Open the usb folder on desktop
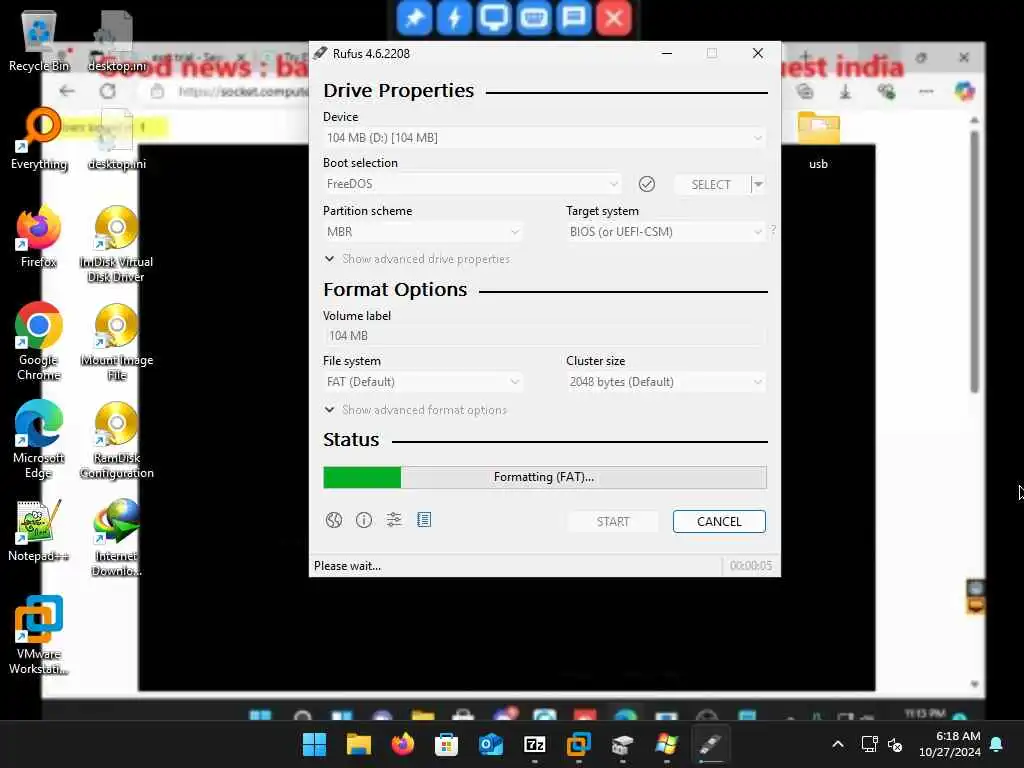Image resolution: width=1024 pixels, height=768 pixels. tap(818, 138)
